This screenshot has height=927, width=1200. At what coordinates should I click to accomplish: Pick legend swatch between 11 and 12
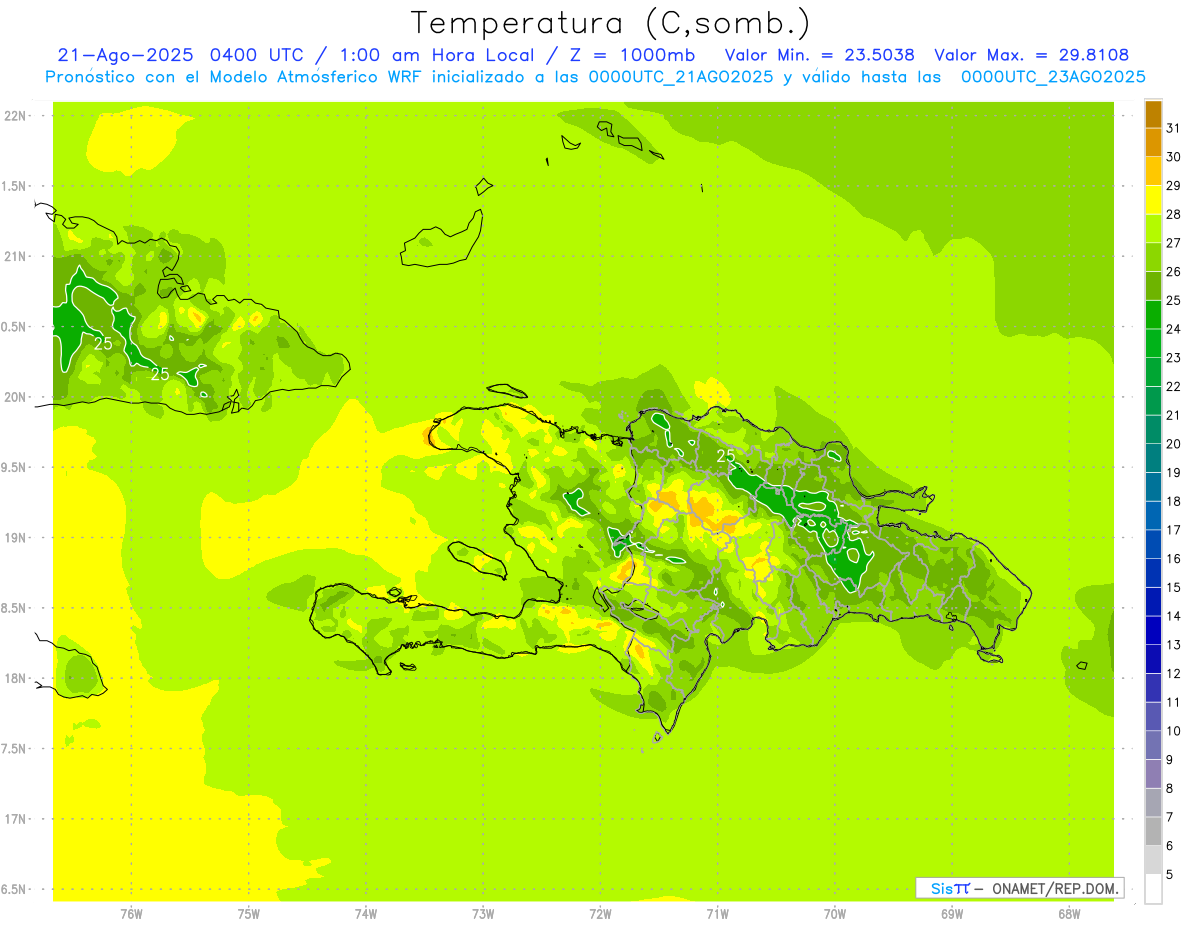(x=1153, y=687)
